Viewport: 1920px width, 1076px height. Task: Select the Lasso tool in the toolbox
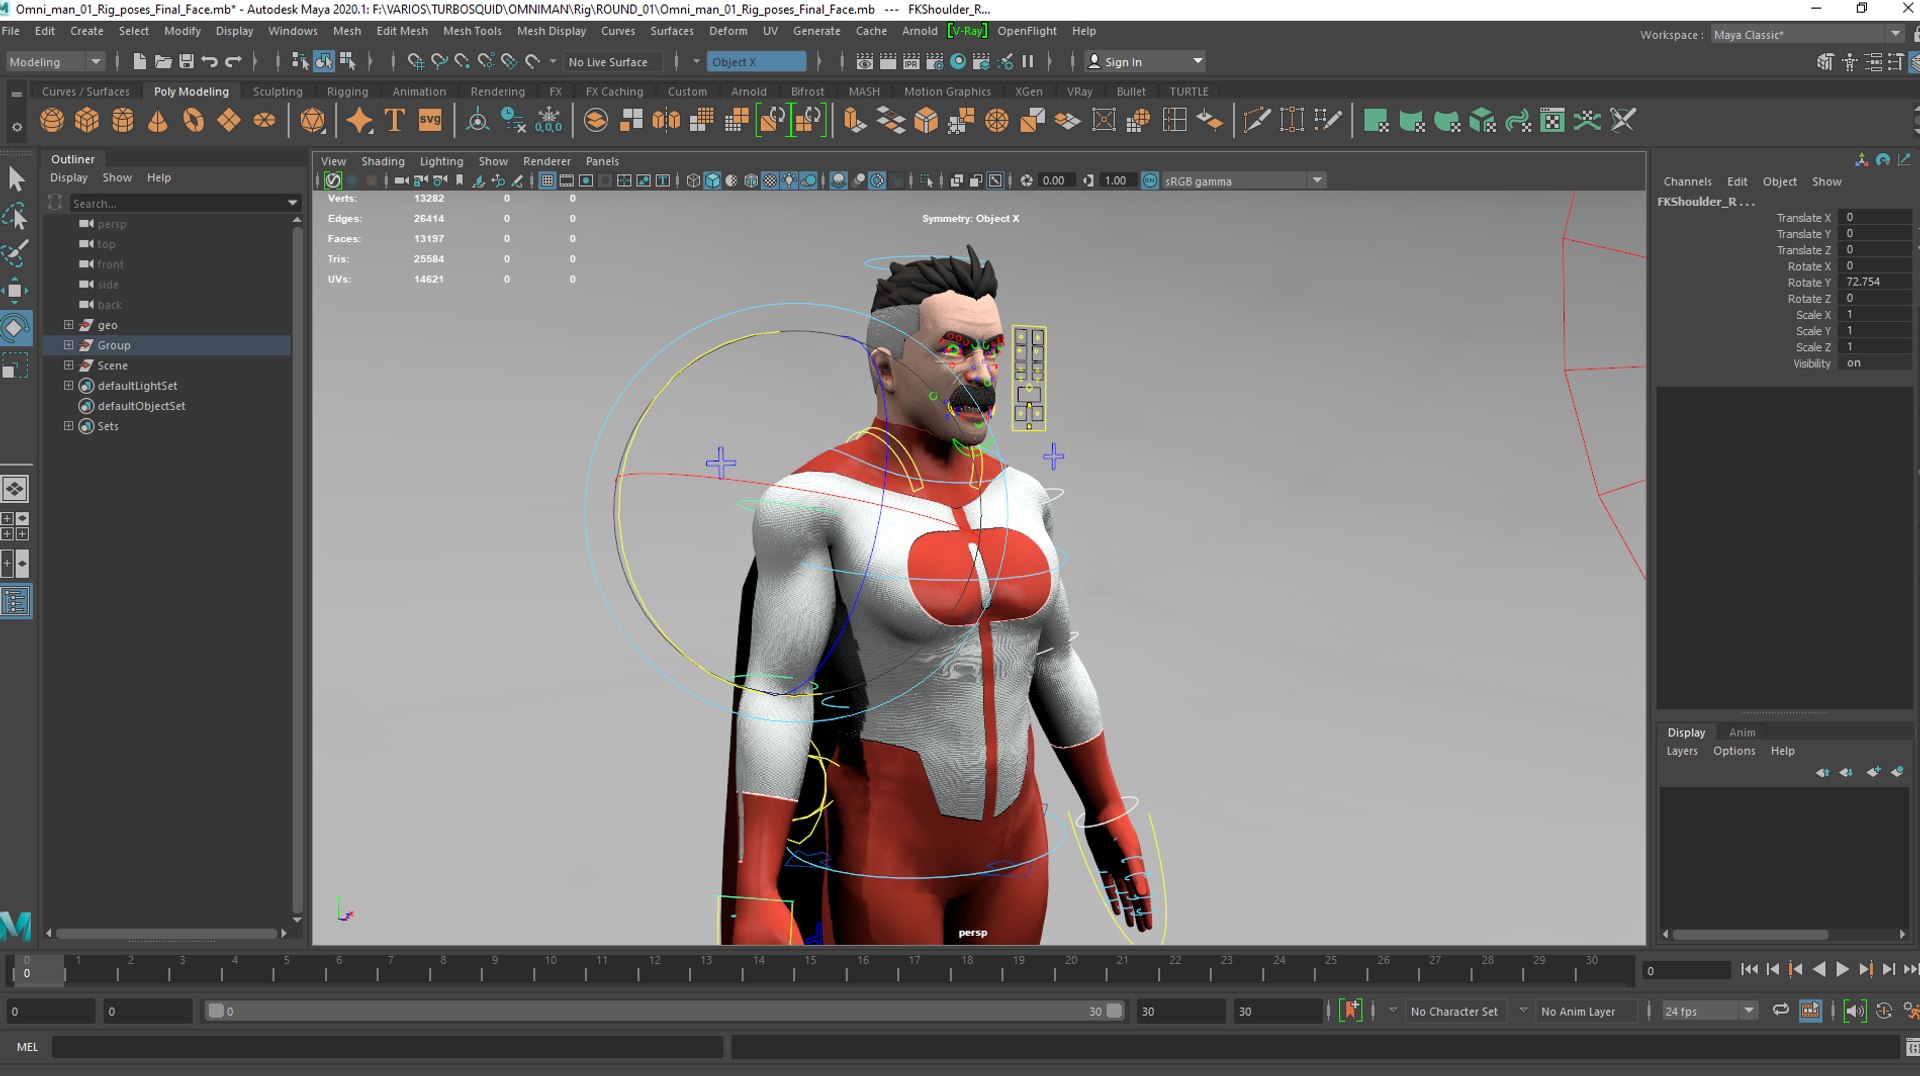(x=15, y=216)
